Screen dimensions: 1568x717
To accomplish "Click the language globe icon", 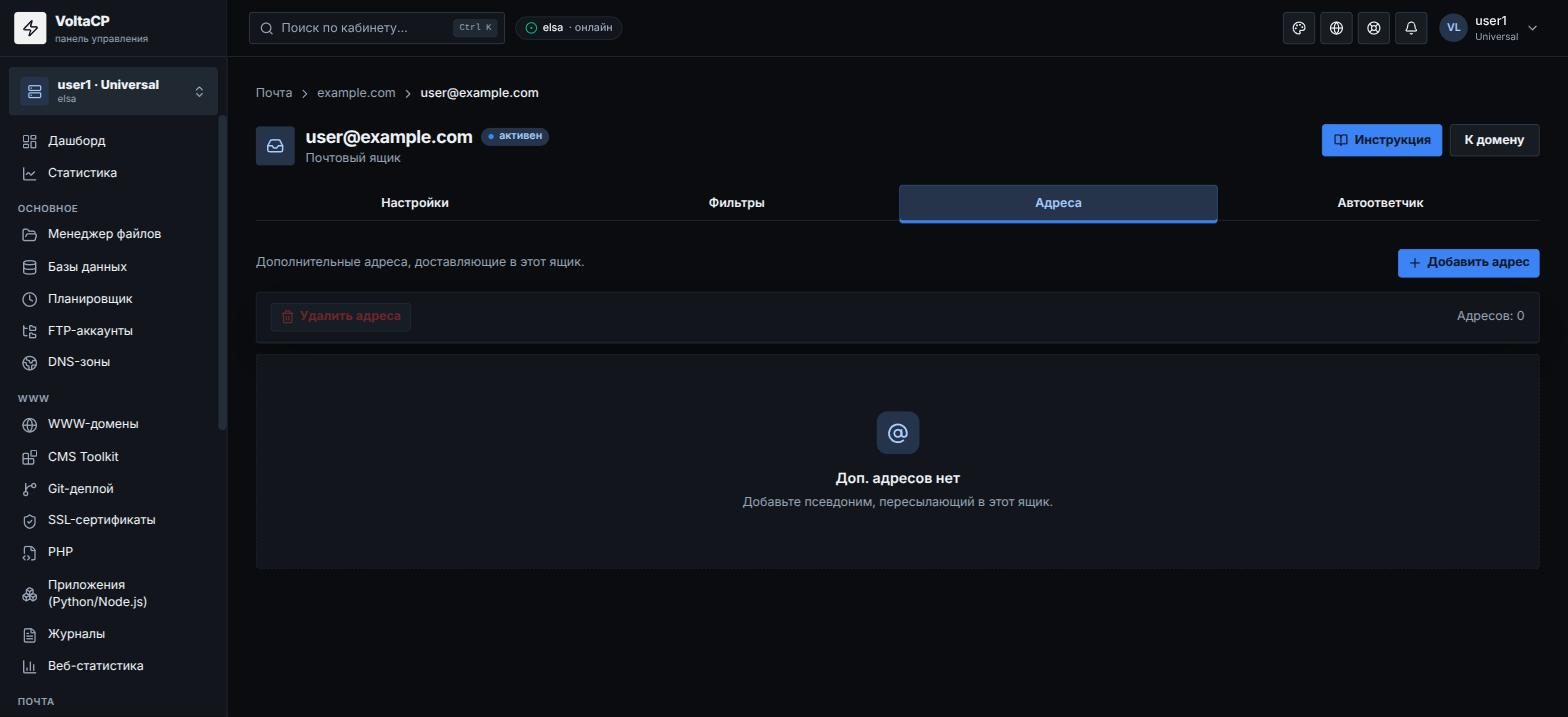I will pos(1336,28).
